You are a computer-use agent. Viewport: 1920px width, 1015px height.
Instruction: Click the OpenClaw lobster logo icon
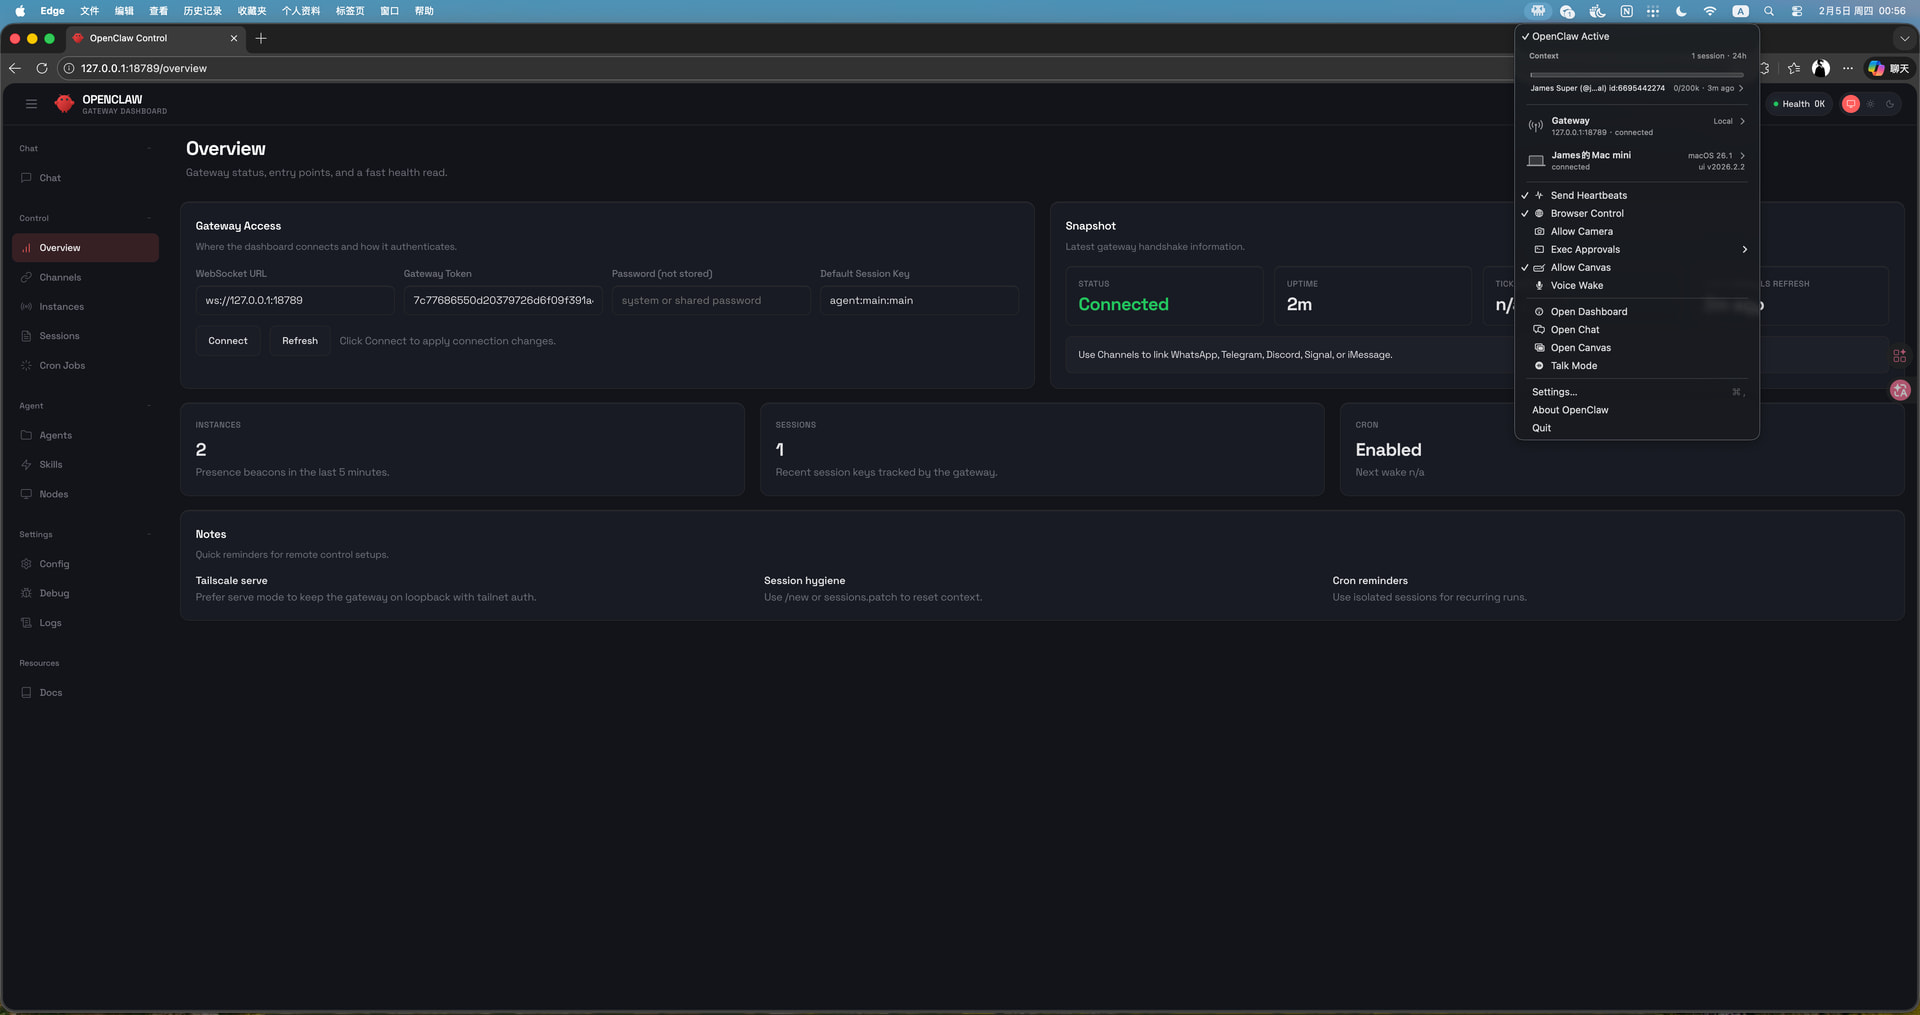[64, 104]
